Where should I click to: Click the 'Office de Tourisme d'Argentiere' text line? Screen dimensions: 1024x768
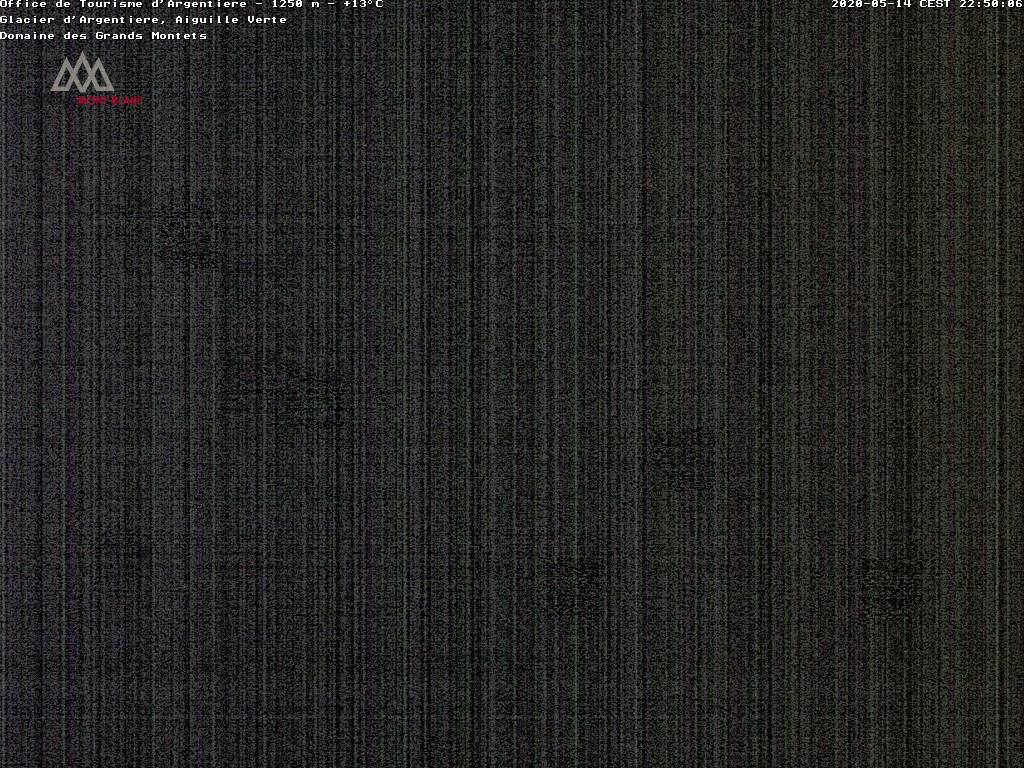[x=191, y=4]
